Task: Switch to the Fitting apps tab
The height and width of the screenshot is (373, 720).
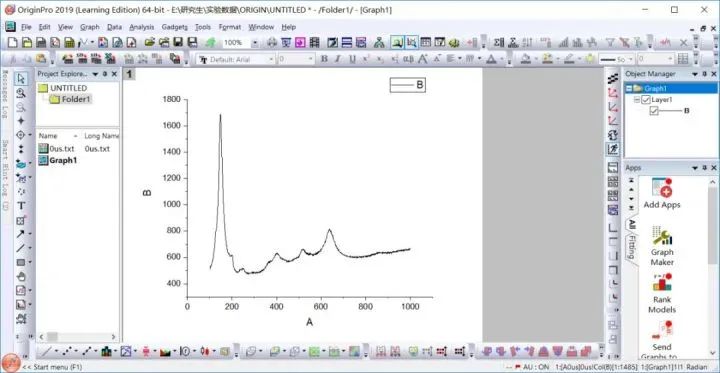Action: 632,247
